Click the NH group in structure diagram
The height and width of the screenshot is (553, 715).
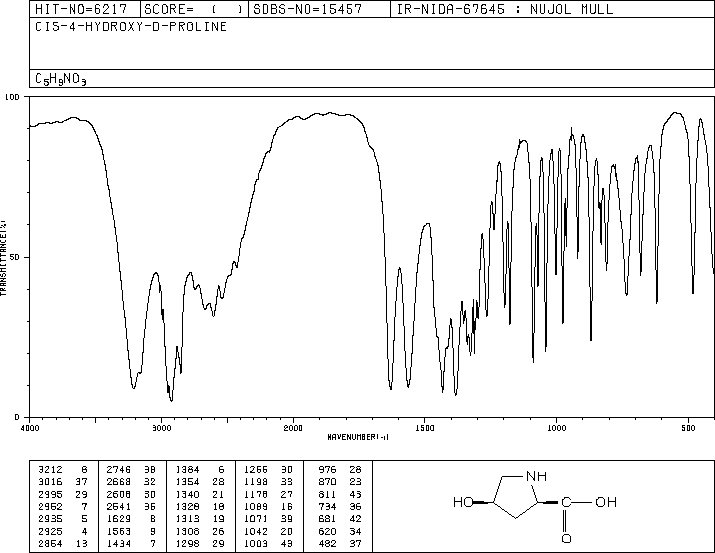pos(536,476)
